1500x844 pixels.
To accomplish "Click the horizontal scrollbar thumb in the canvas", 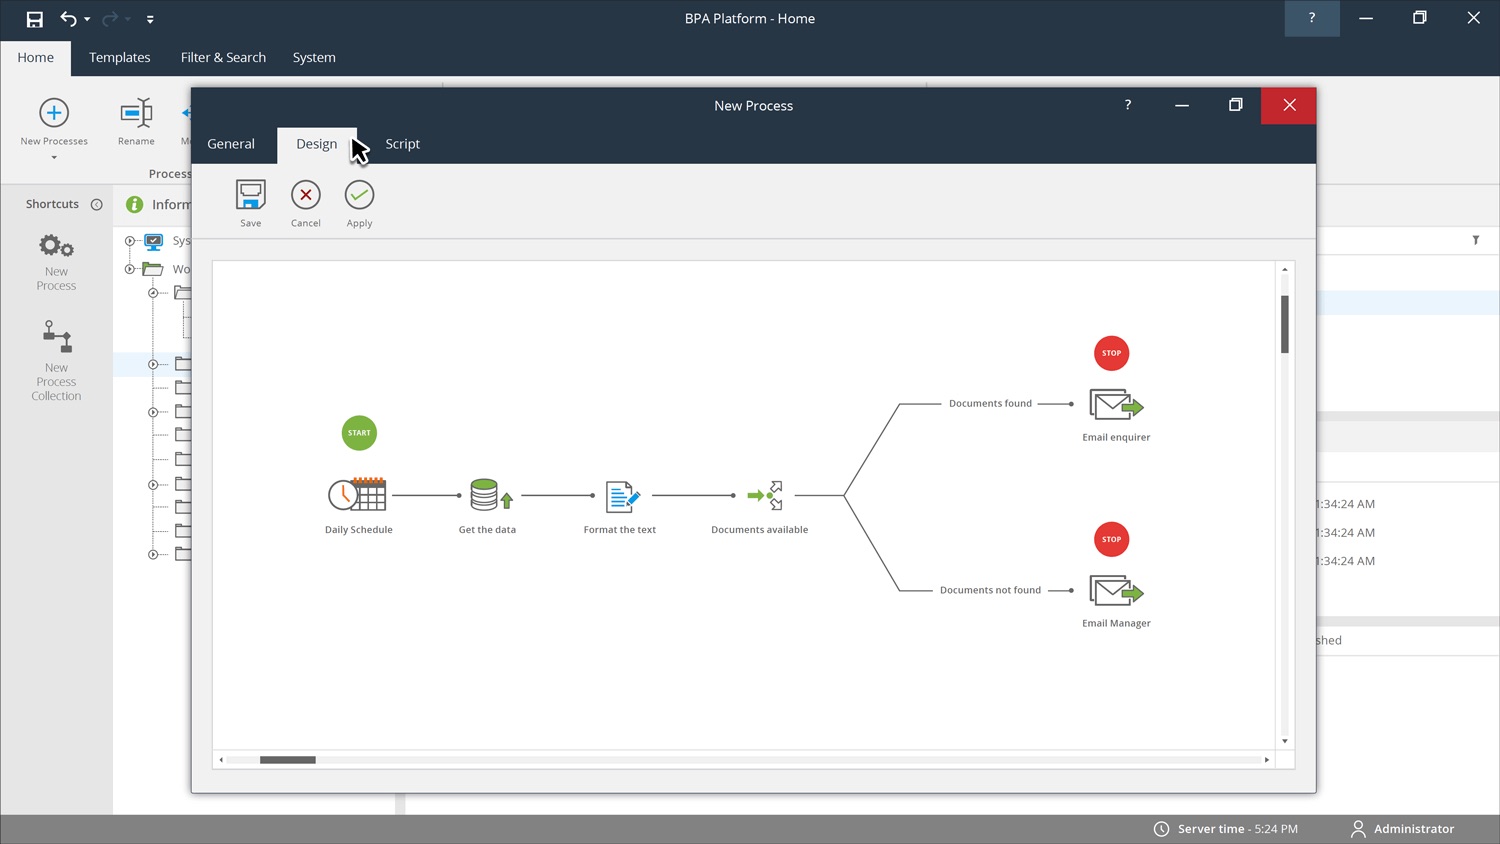I will (288, 760).
